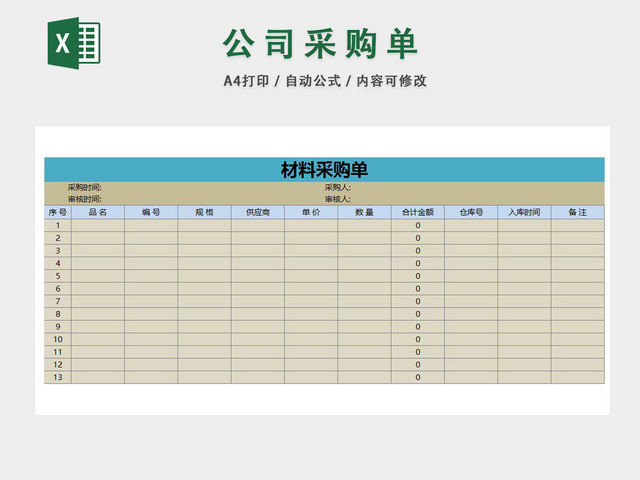Click the 采购人: label
This screenshot has height=480, width=640.
click(x=338, y=187)
